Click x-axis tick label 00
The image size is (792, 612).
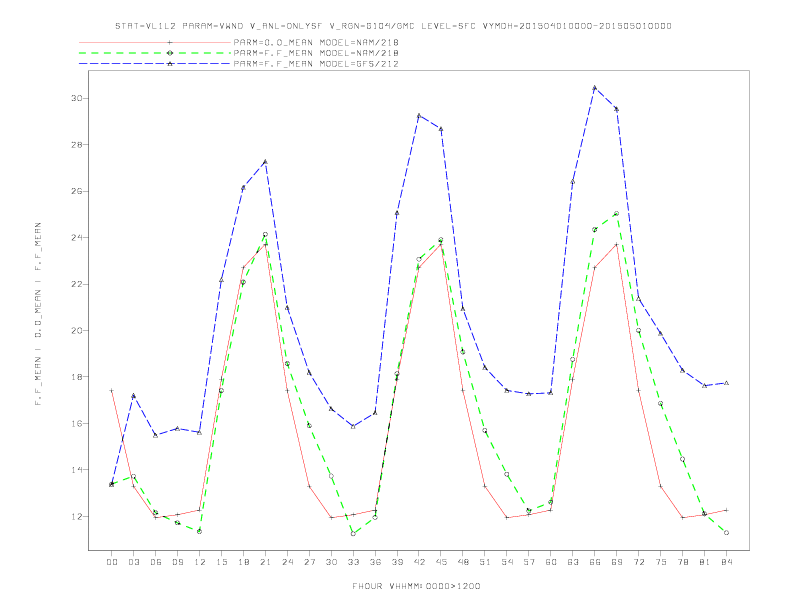click(112, 562)
